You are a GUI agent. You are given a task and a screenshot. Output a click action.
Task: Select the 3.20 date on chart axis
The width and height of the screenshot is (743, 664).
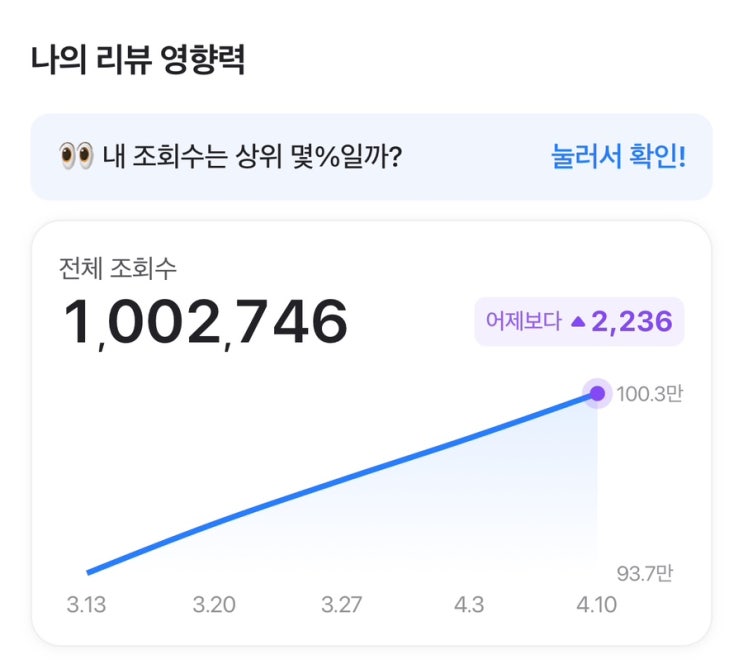213,605
